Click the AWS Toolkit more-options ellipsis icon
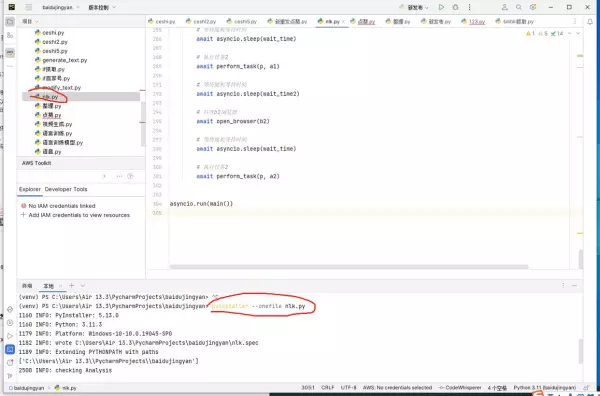Viewport: 600px width, 396px height. coord(119,176)
